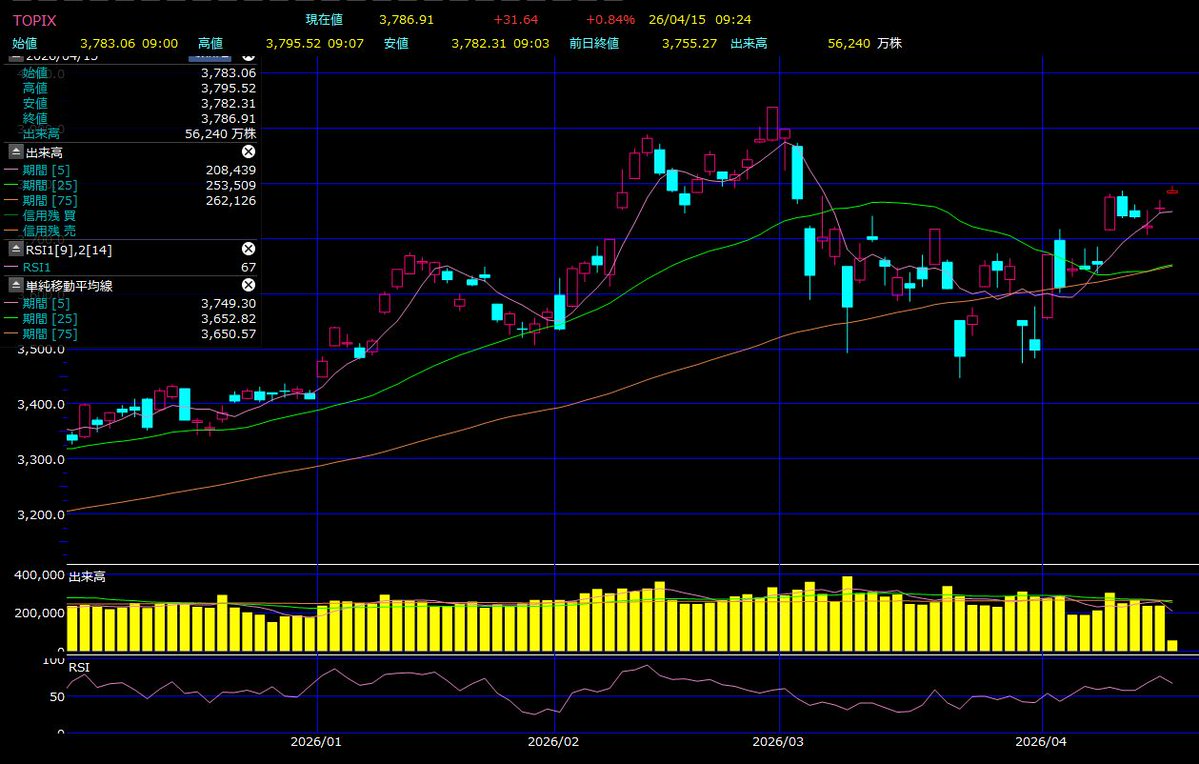Image resolution: width=1199 pixels, height=764 pixels.
Task: Click header low value 3,782.31 09:03
Action: [x=500, y=44]
